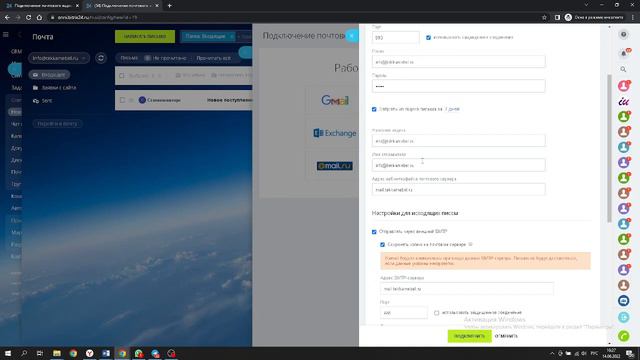Click the Exchange provider logo
640x360 pixels.
[x=335, y=133]
